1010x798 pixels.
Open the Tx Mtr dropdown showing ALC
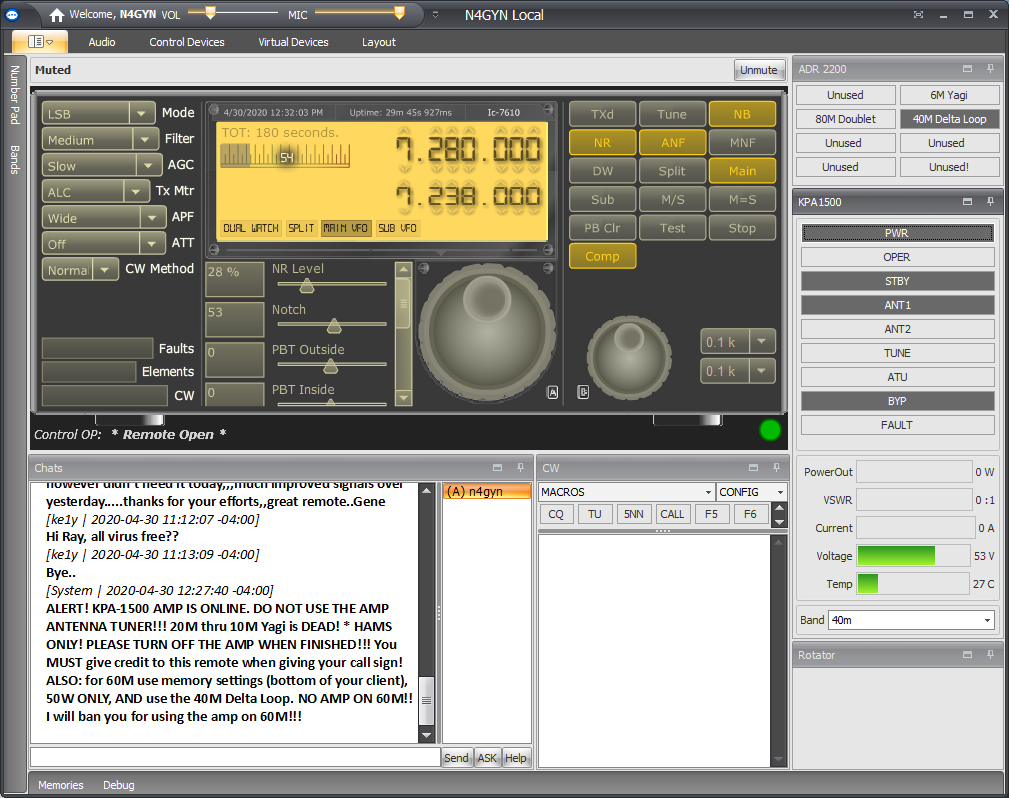click(95, 192)
